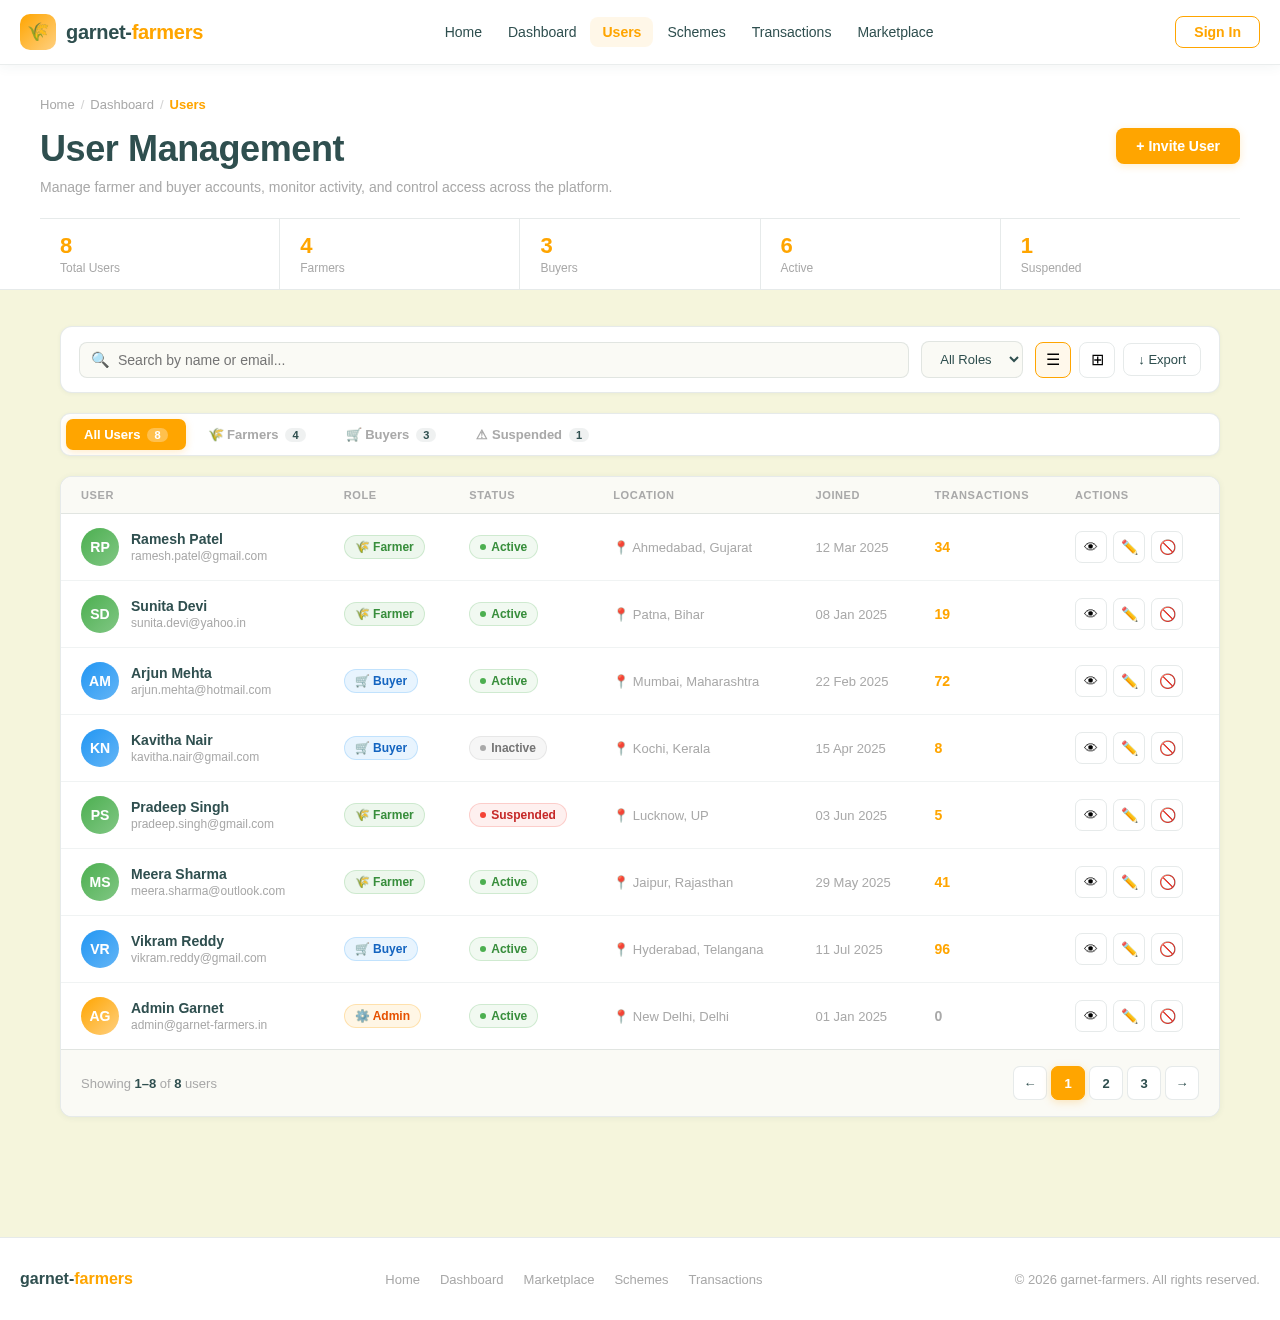Block Meera Sharma with ban icon

(1167, 882)
